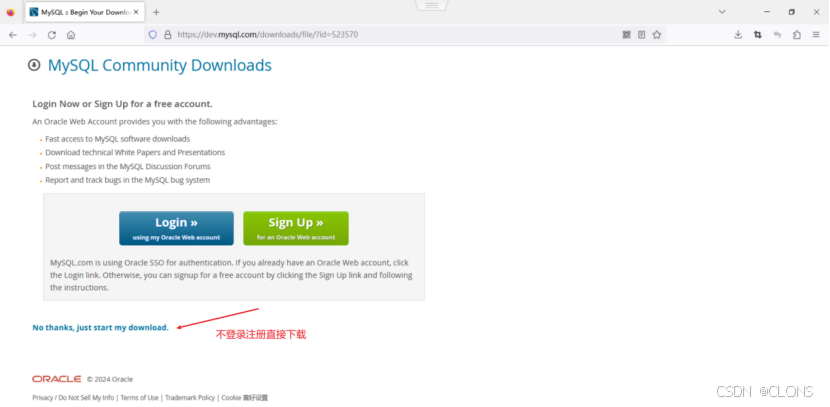Reload the current page
Viewport: 830px width, 407px height.
point(51,35)
